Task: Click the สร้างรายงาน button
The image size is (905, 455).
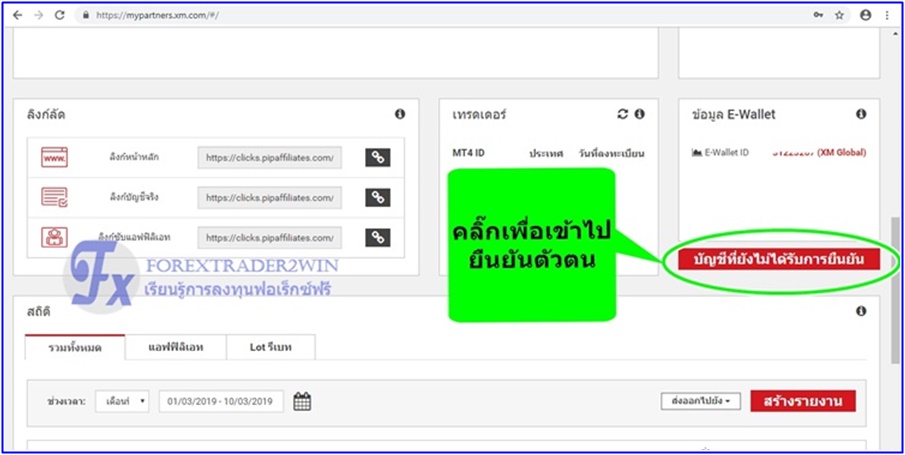Action: tap(802, 401)
